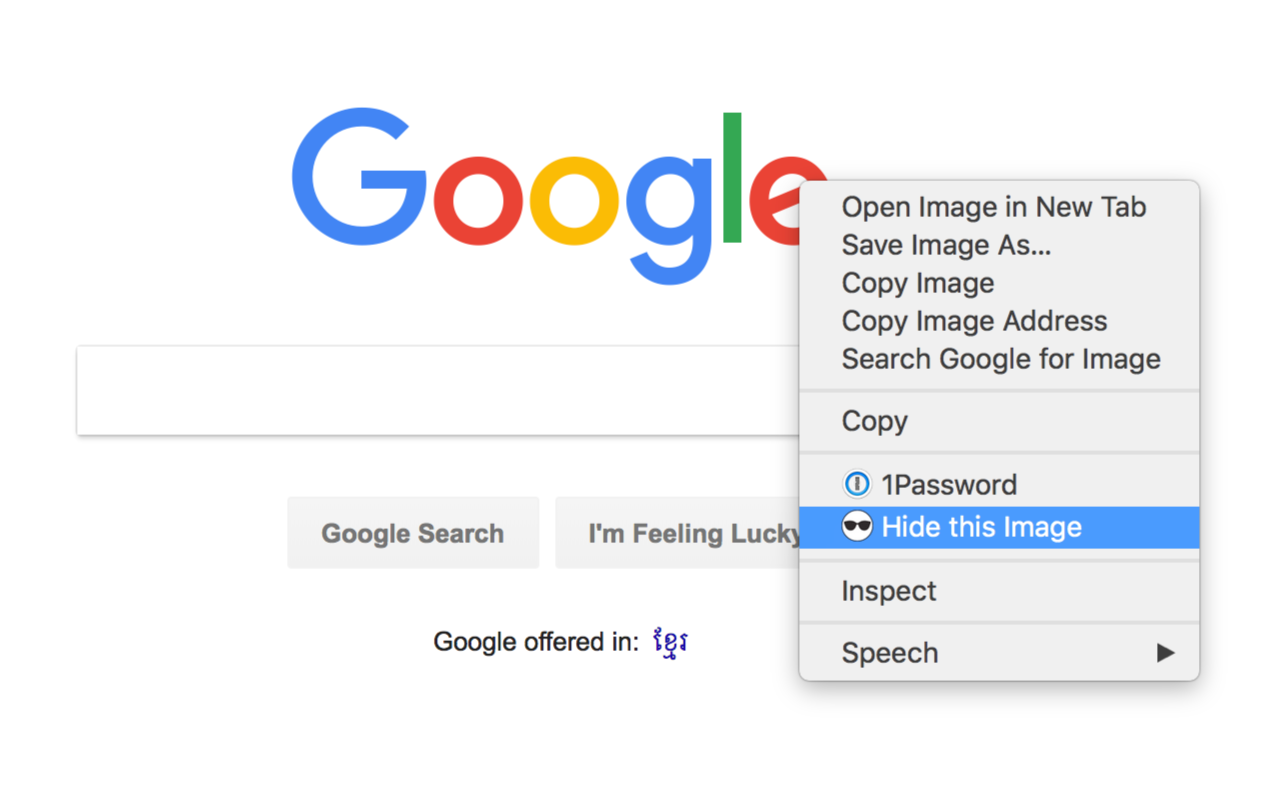Click the Speech disclosure triangle
1280x800 pixels.
1167,652
